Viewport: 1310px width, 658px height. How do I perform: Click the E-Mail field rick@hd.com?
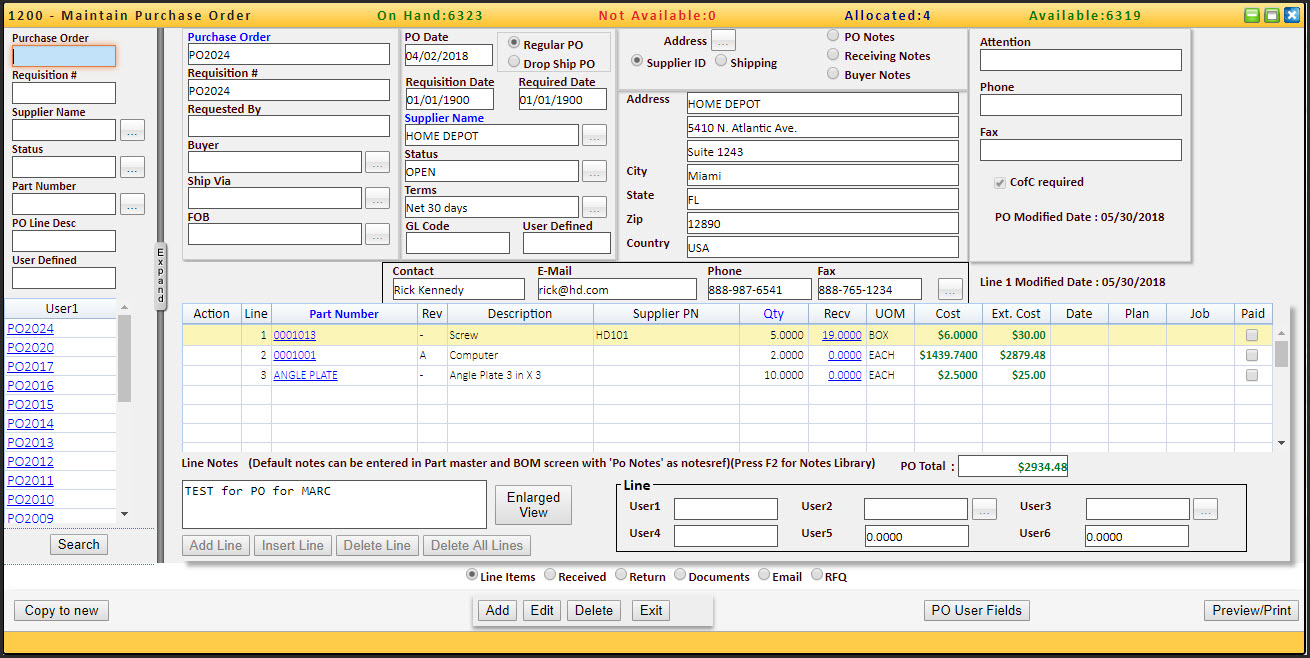(x=617, y=290)
